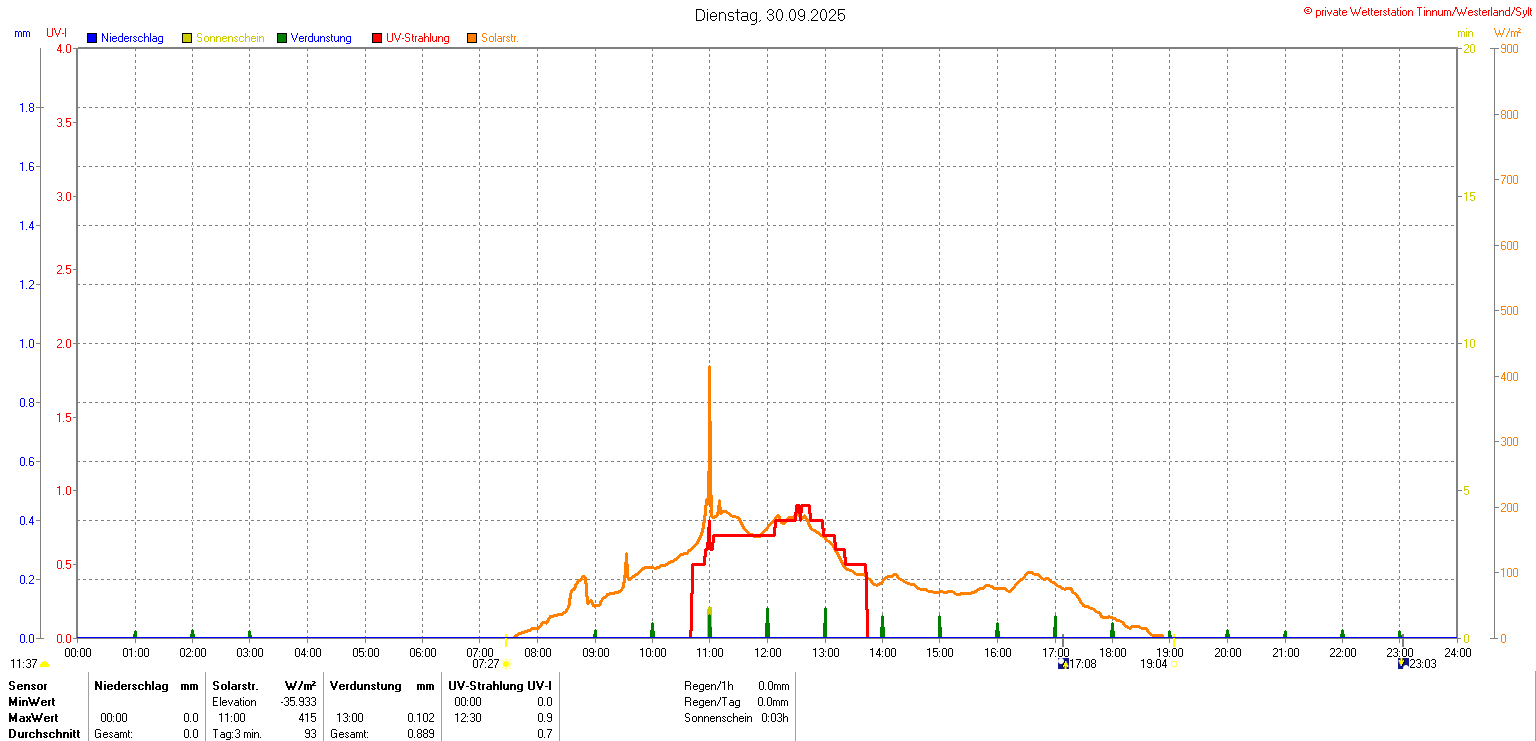This screenshot has height=741, width=1536.
Task: Click the Niederschlag legend label
Action: coord(132,38)
